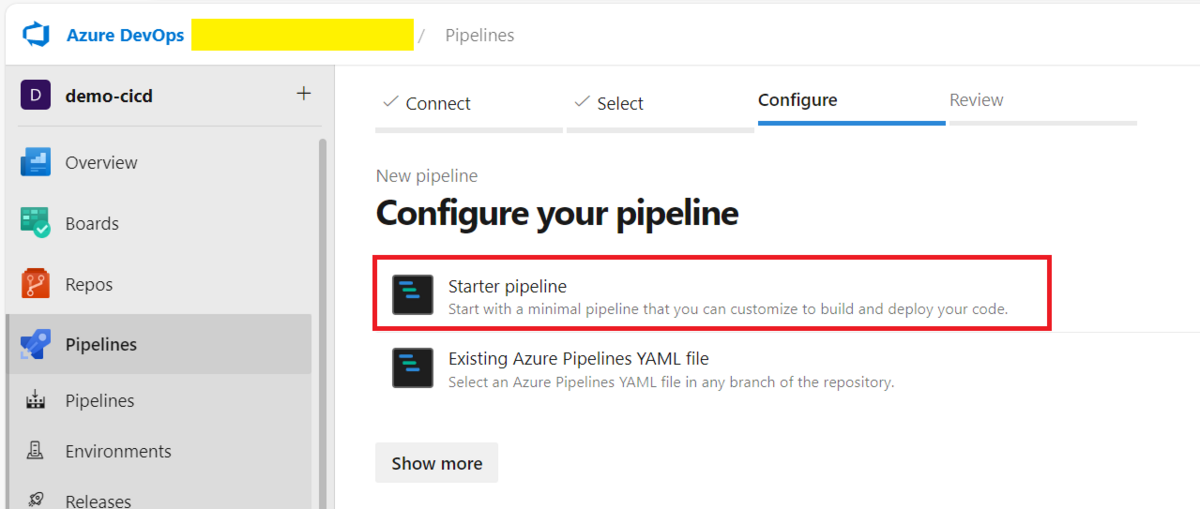Viewport: 1200px width, 509px height.
Task: Click the Azure DevOps logo icon
Action: click(x=36, y=35)
